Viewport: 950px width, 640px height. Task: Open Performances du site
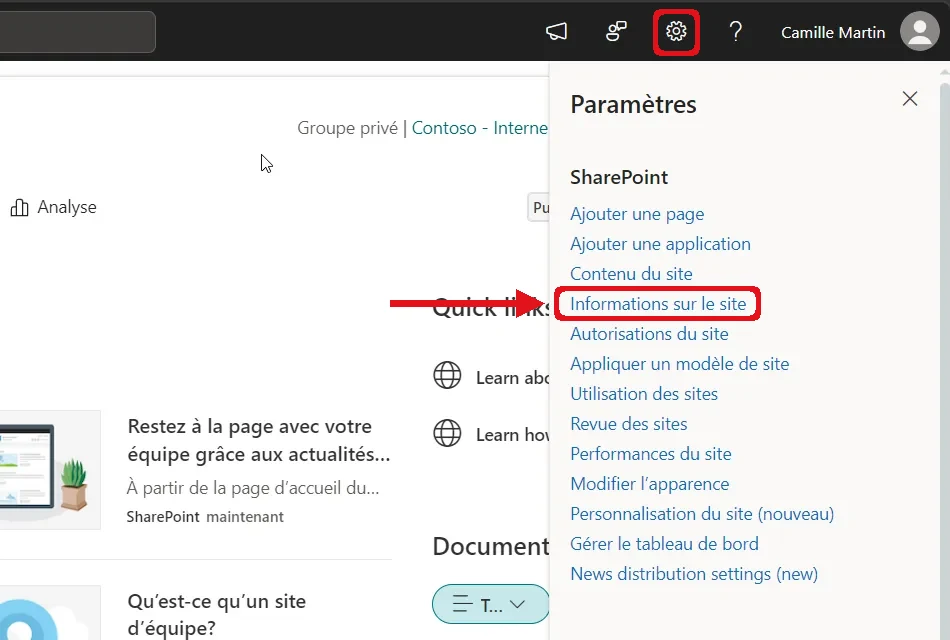tap(651, 454)
